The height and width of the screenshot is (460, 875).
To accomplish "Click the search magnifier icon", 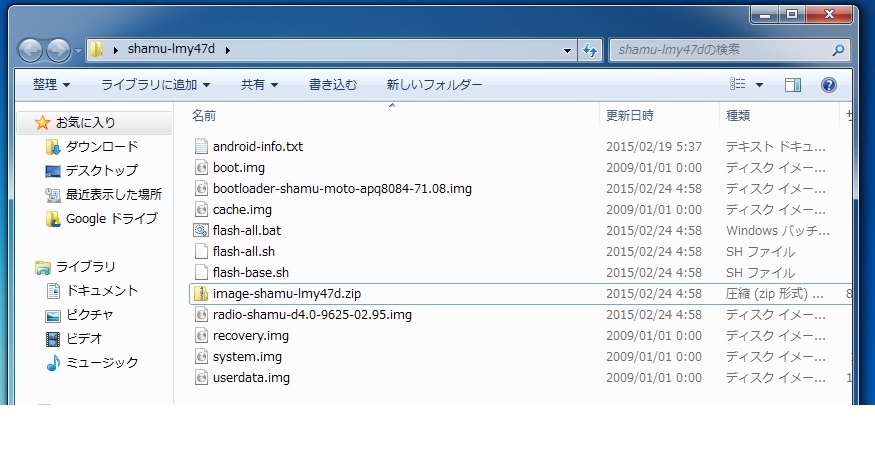I will click(x=838, y=50).
